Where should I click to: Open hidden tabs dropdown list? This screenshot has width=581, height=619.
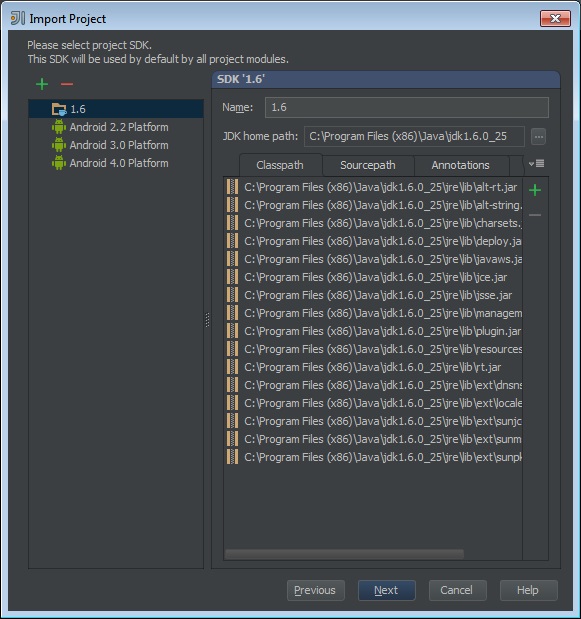tap(536, 163)
